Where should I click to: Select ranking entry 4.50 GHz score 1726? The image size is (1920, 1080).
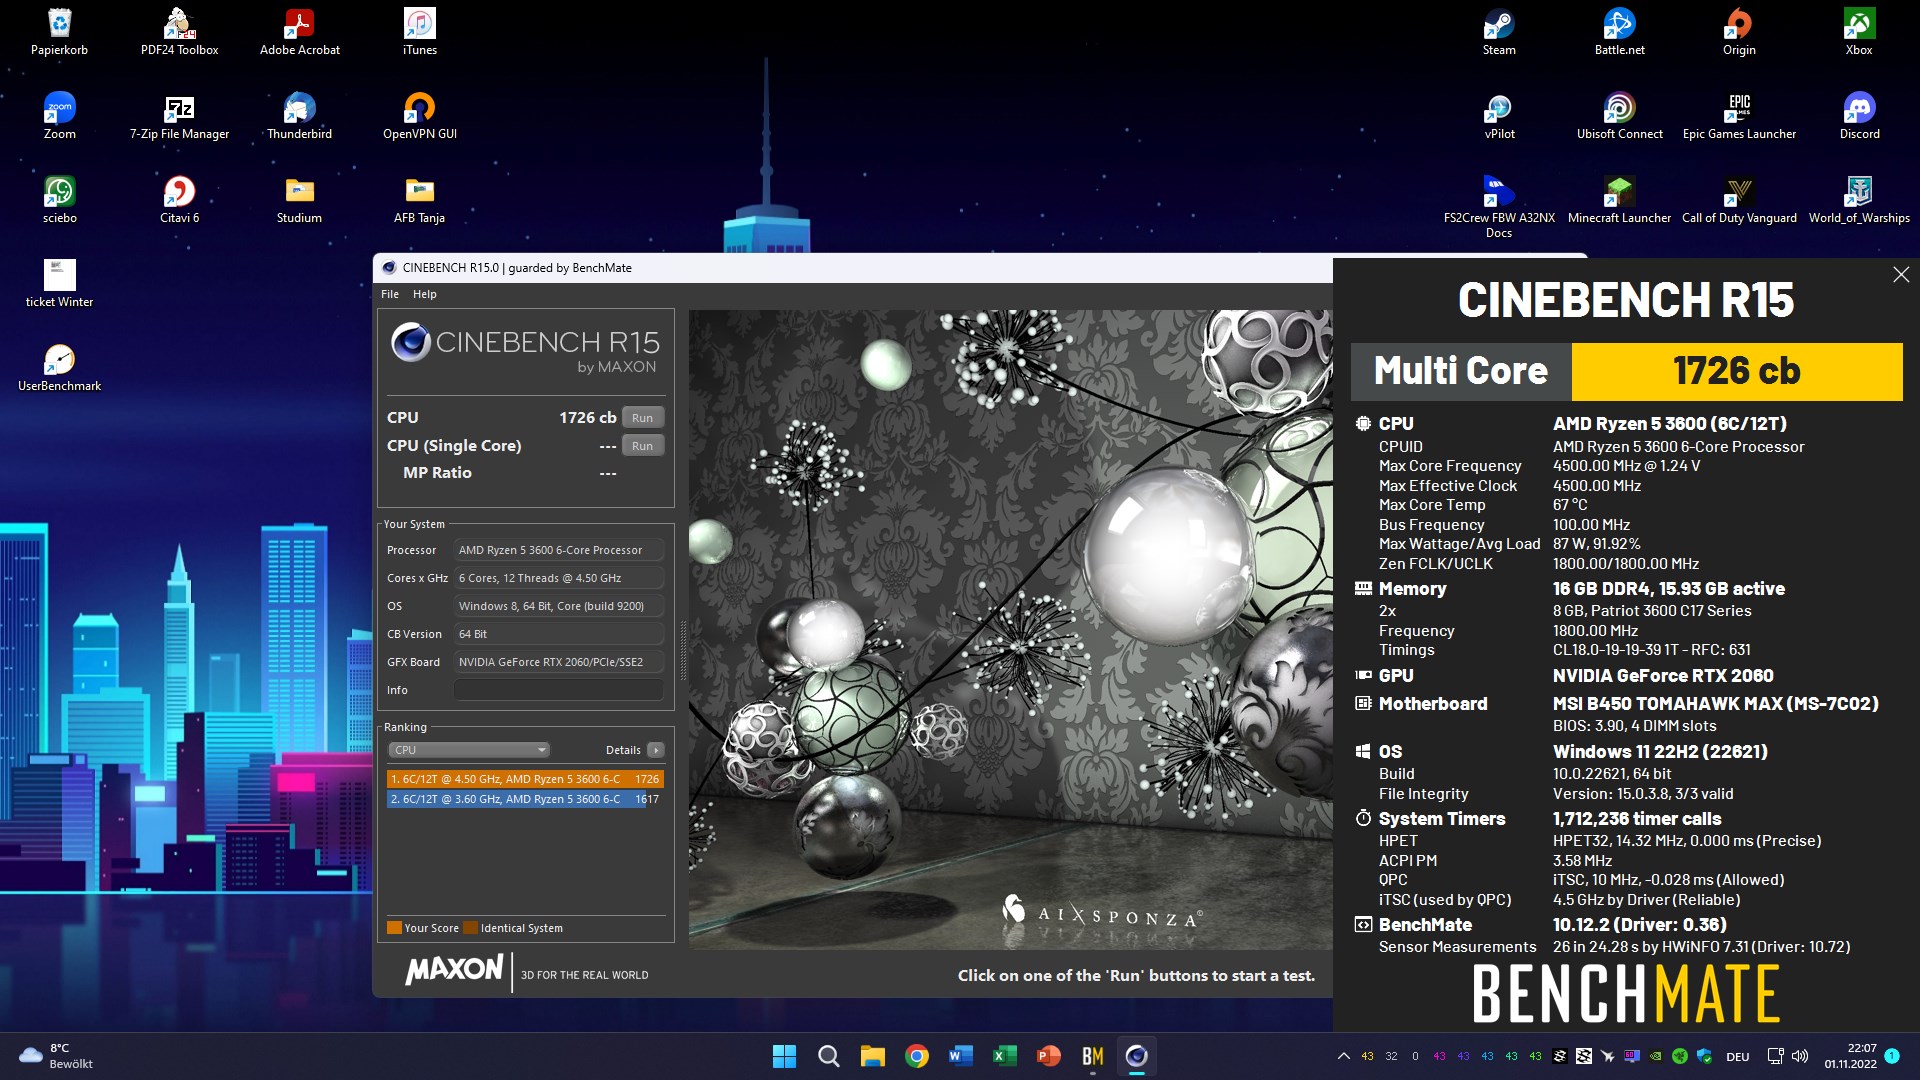(x=525, y=779)
